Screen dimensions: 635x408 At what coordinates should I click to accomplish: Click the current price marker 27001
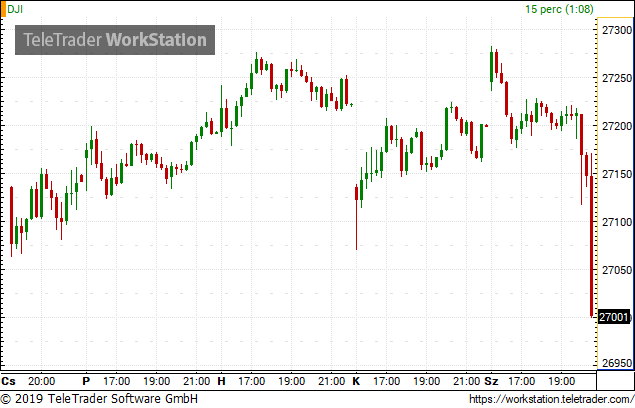coord(615,317)
